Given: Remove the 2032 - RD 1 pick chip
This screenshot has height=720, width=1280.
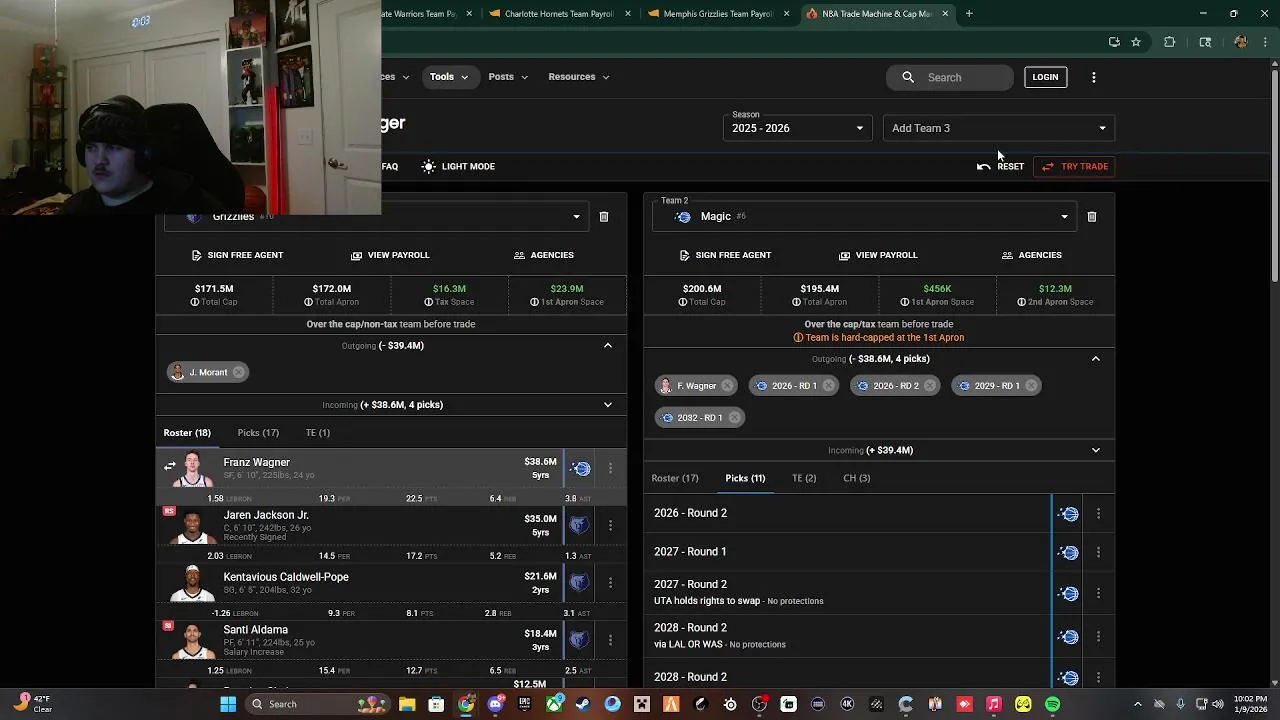Looking at the screenshot, I should (734, 418).
